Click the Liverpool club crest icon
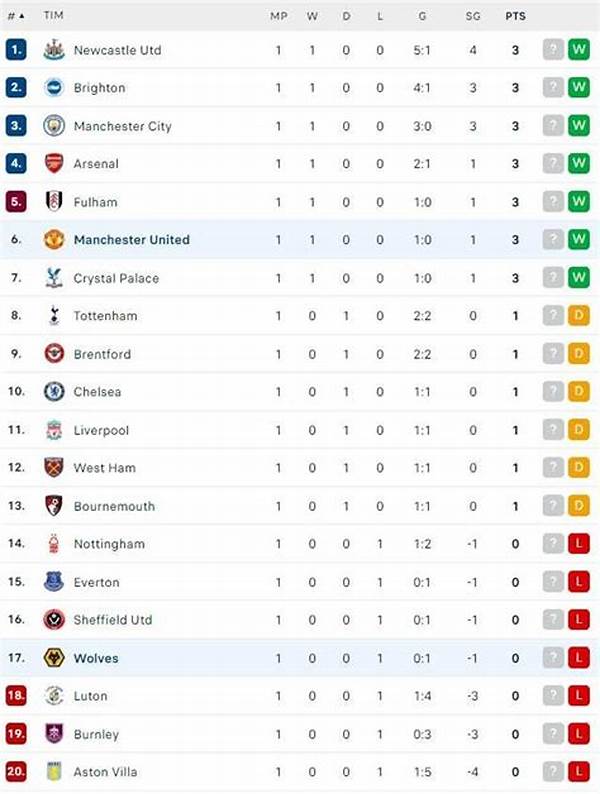The height and width of the screenshot is (794, 600). tap(54, 430)
